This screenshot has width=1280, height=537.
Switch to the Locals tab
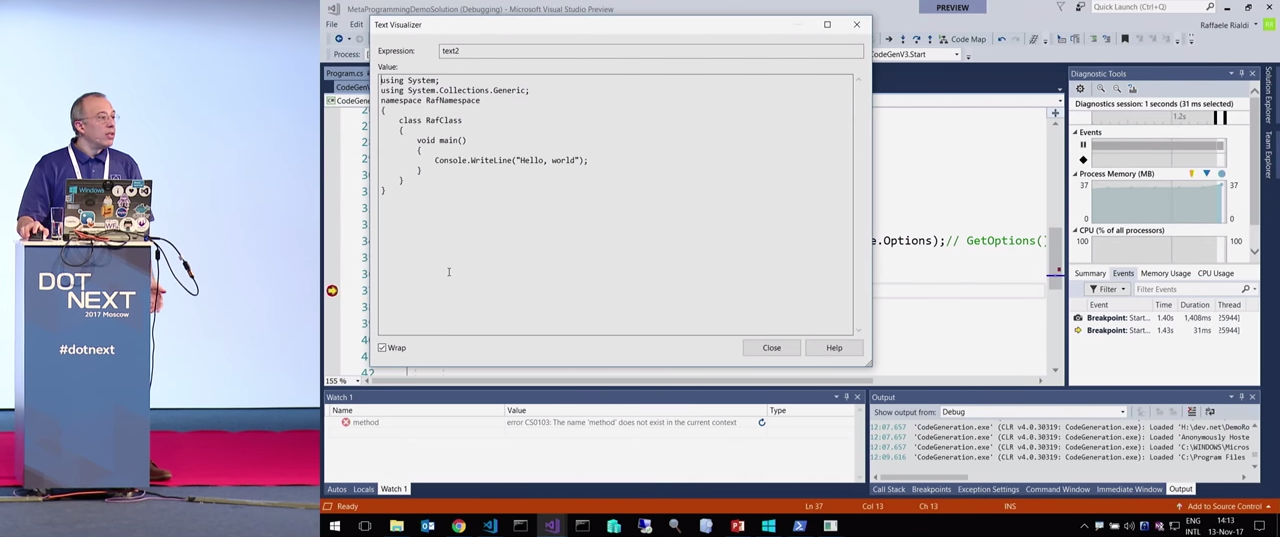click(x=363, y=489)
